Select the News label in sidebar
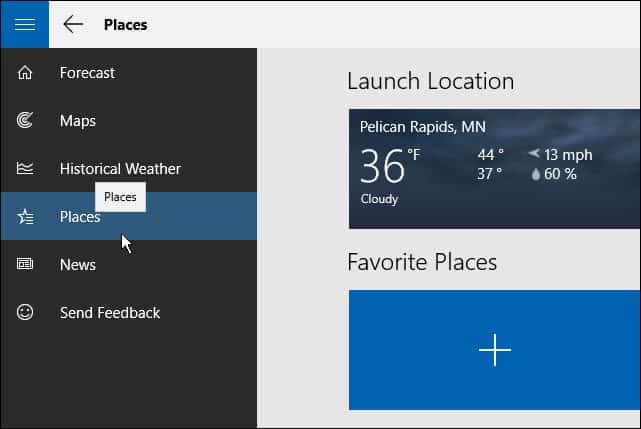Screen dimensions: 641x429 (x=78, y=265)
